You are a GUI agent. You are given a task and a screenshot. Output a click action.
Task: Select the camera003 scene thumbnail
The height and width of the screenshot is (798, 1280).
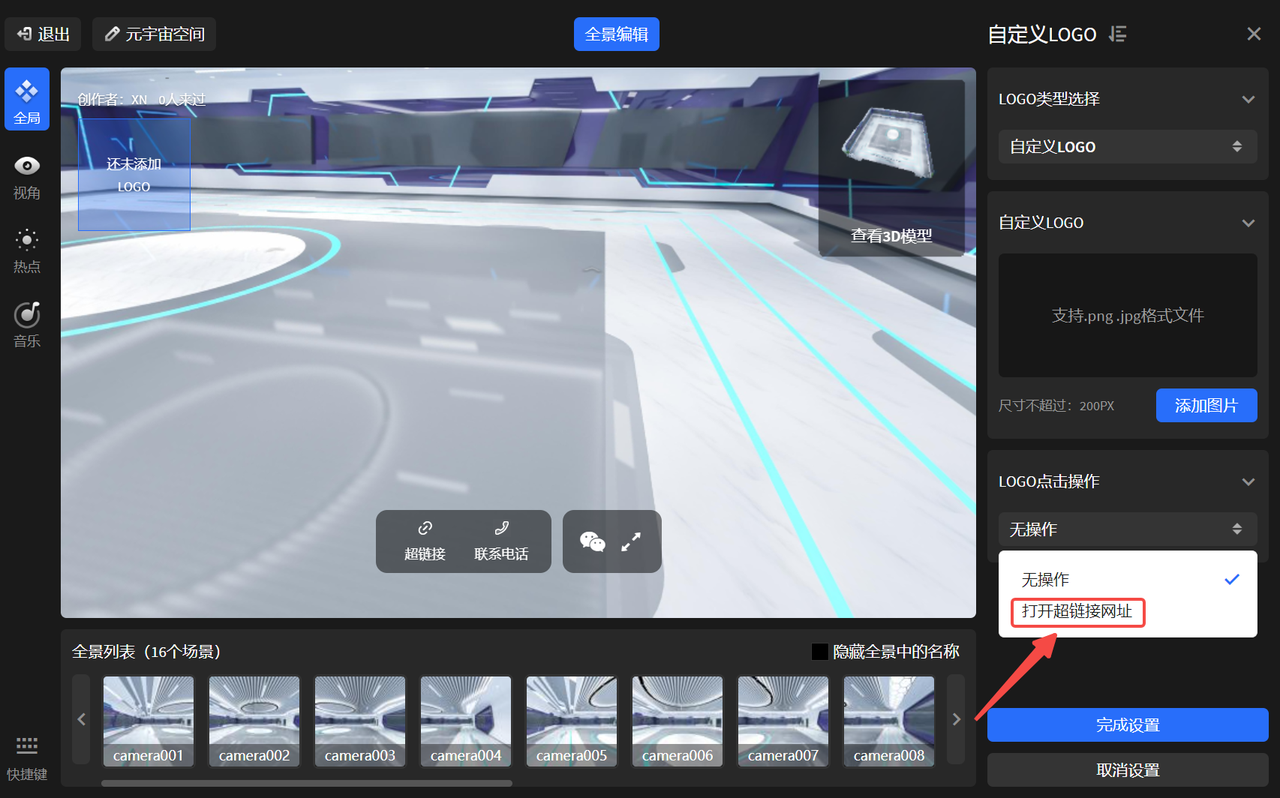point(360,721)
